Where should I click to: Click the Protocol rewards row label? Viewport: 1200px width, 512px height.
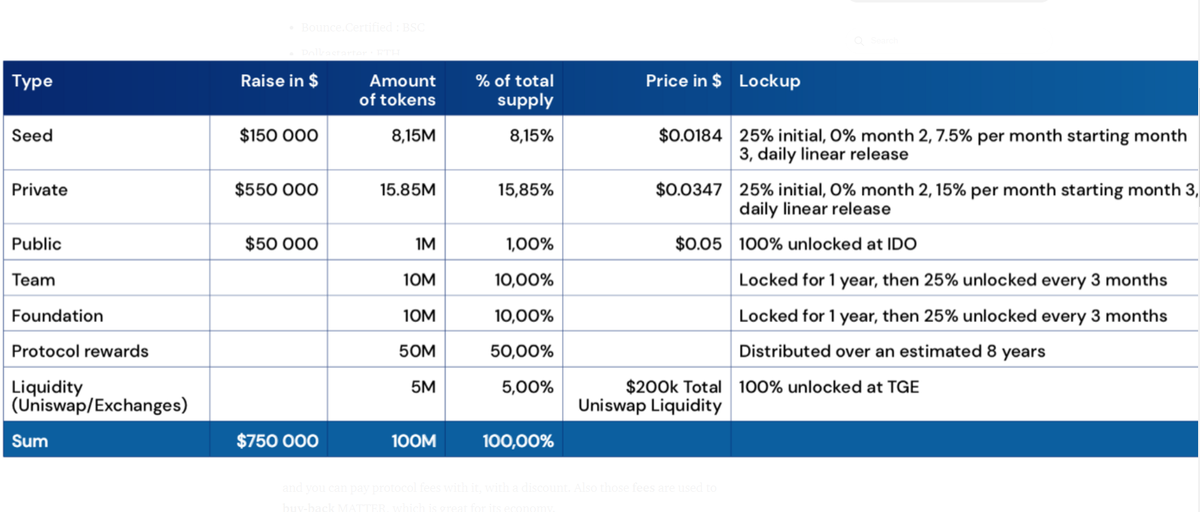click(80, 351)
